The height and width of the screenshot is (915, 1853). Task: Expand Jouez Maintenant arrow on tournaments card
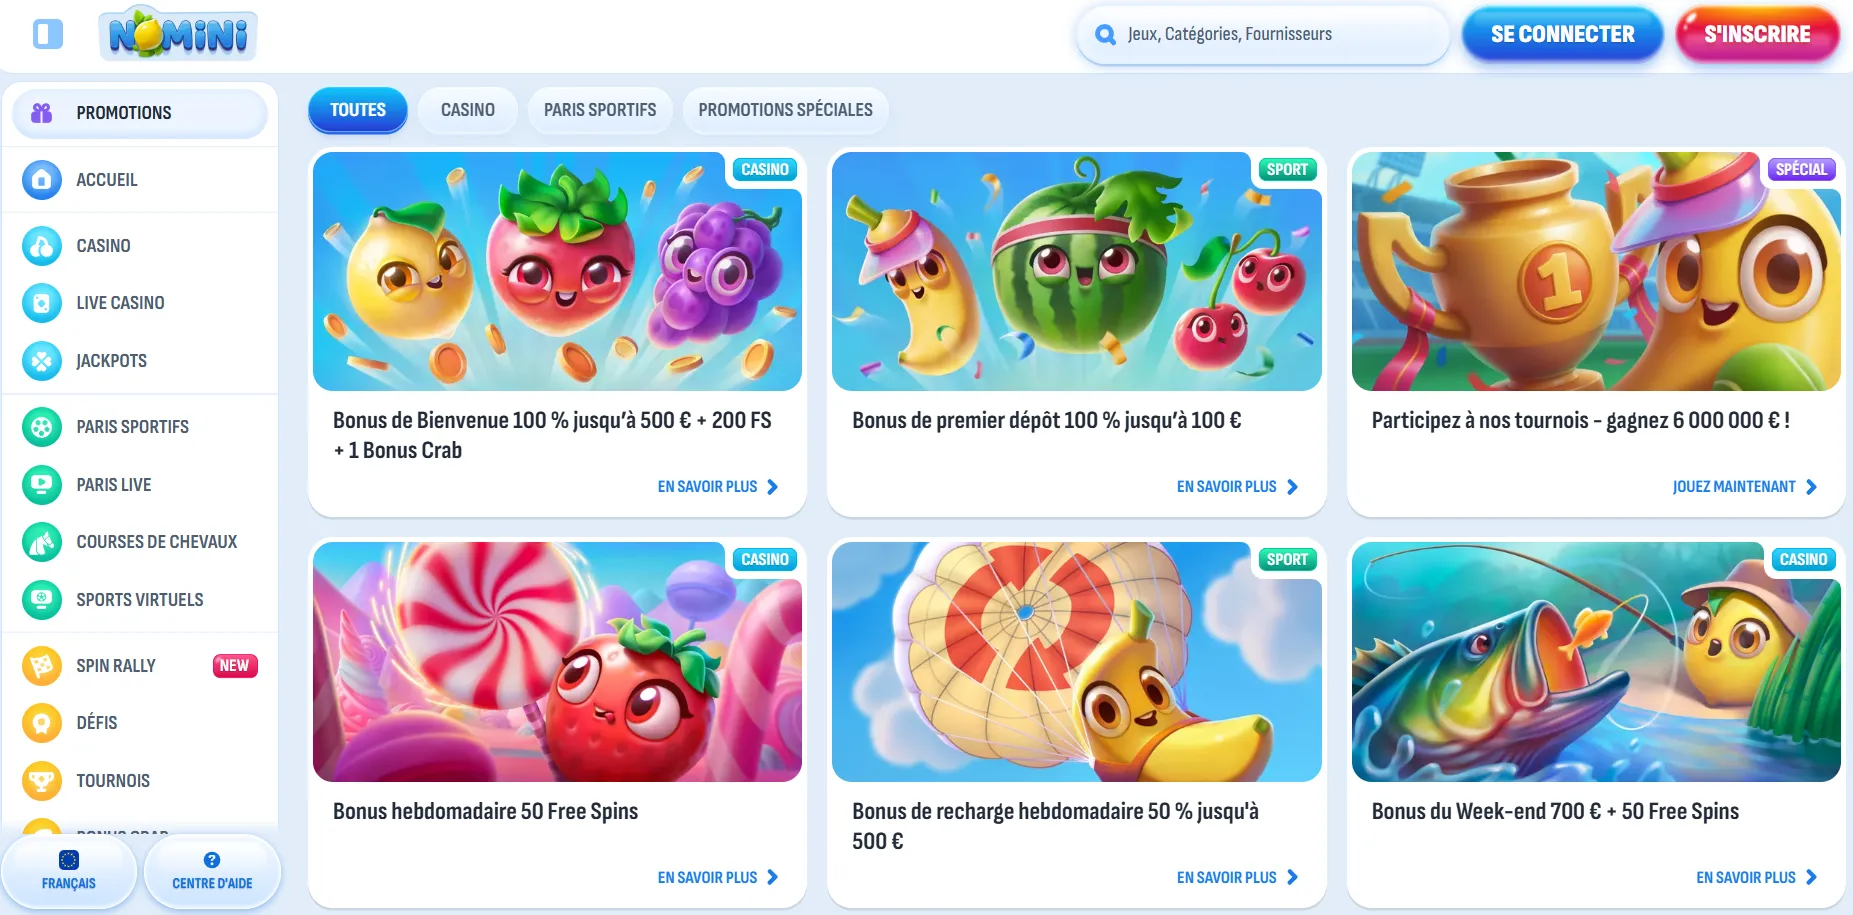coord(1811,487)
